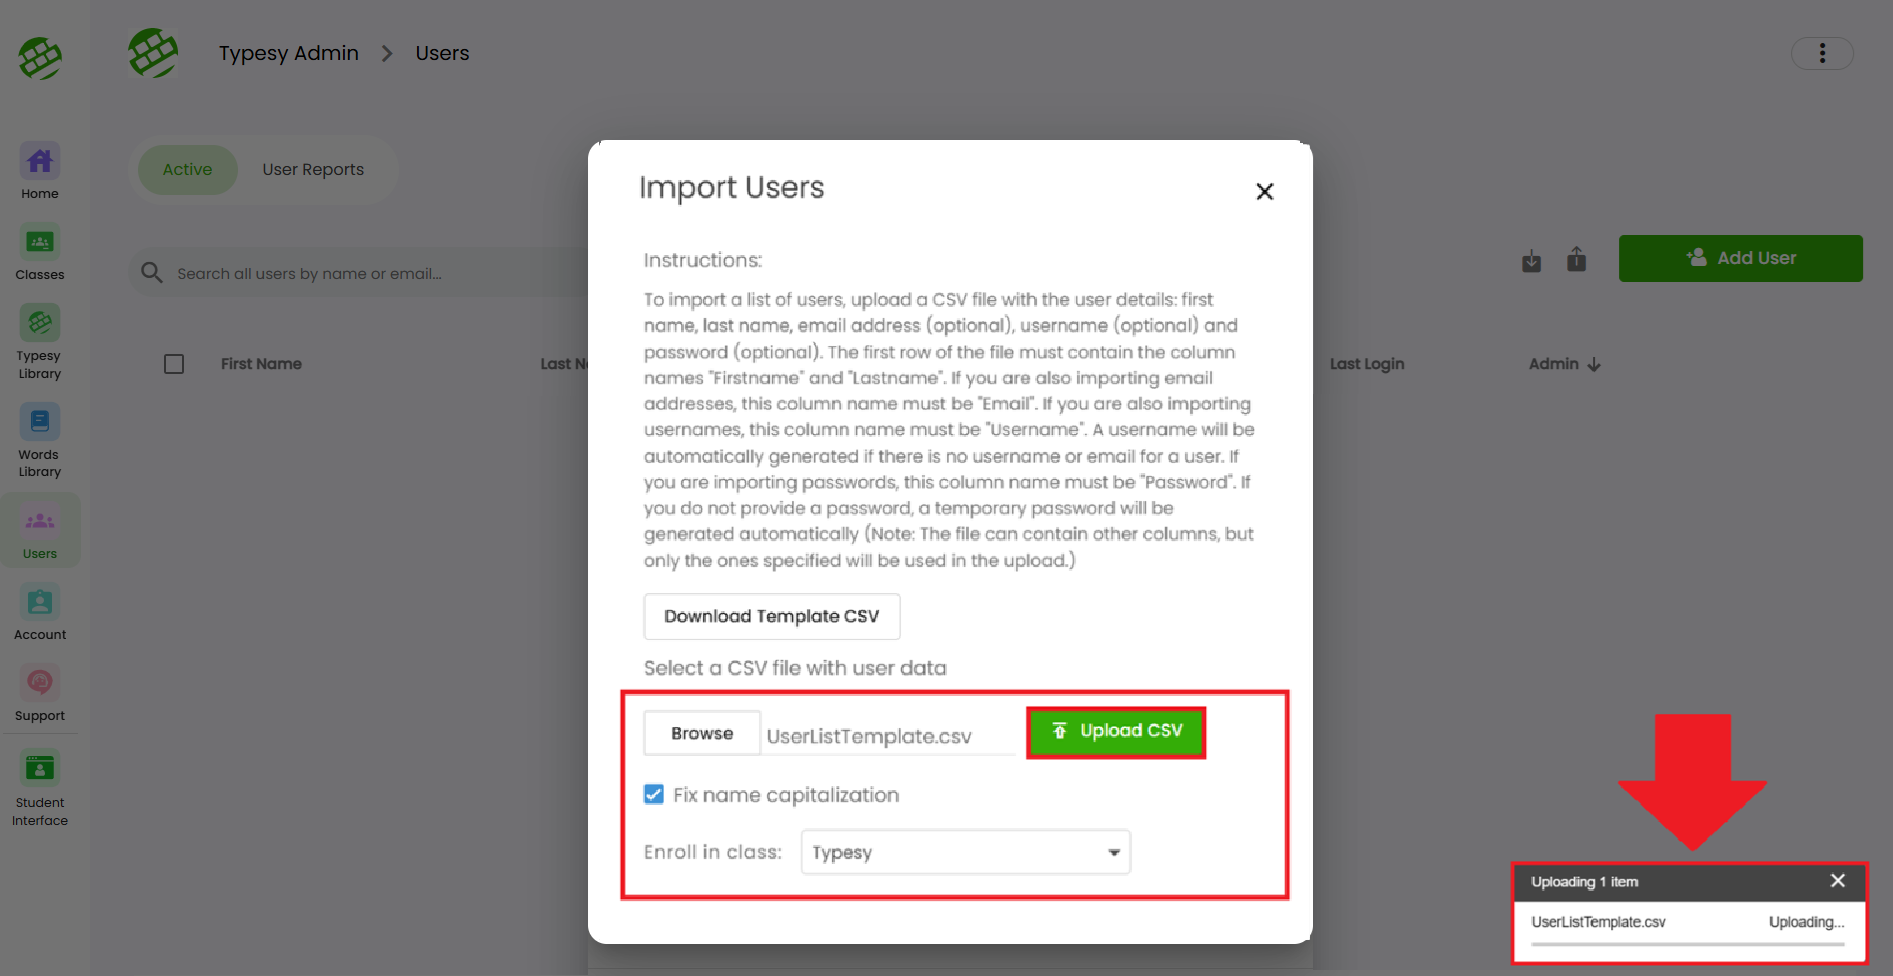Image resolution: width=1893 pixels, height=976 pixels.
Task: Expand the Enroll in class dropdown
Action: coord(965,853)
